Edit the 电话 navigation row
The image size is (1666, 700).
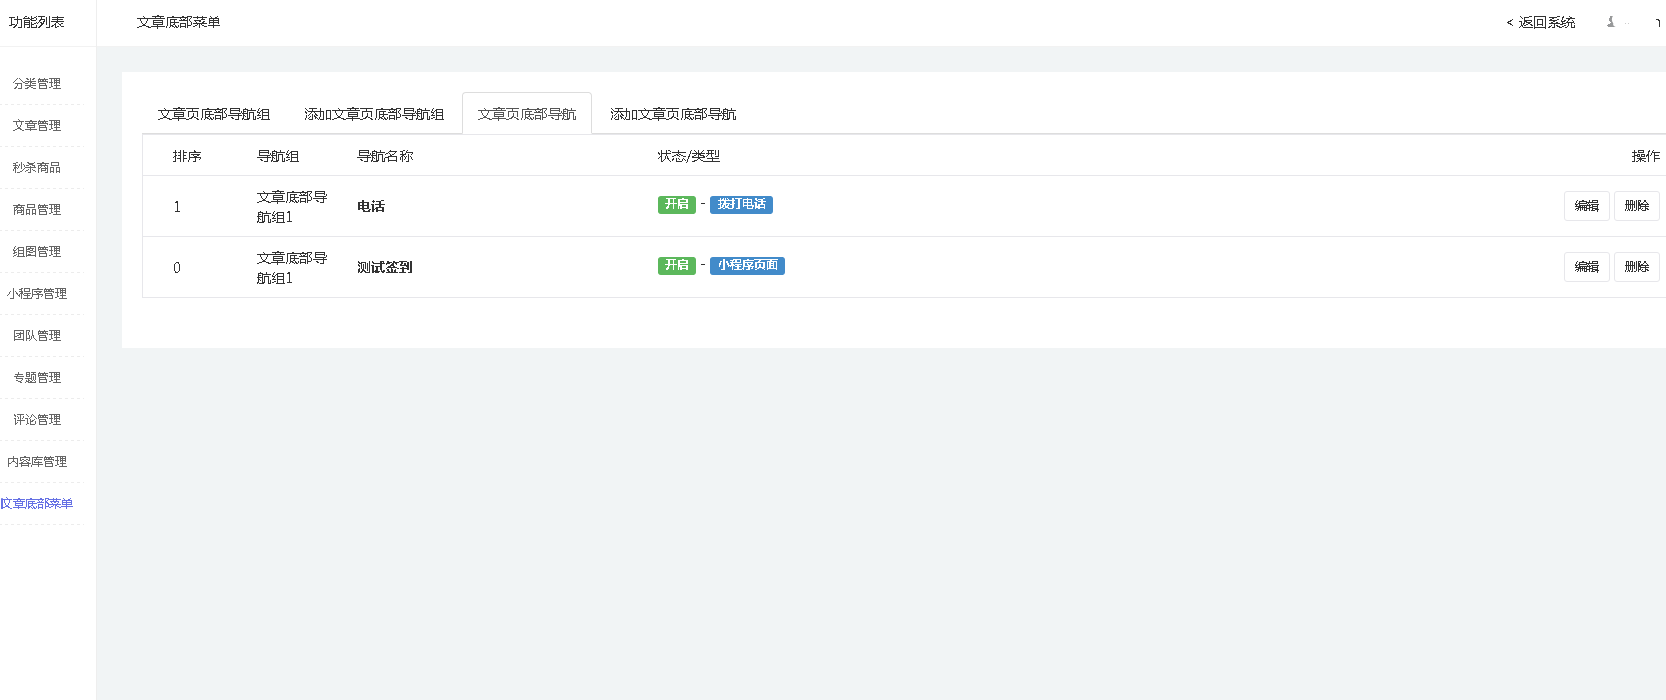pyautogui.click(x=1586, y=206)
